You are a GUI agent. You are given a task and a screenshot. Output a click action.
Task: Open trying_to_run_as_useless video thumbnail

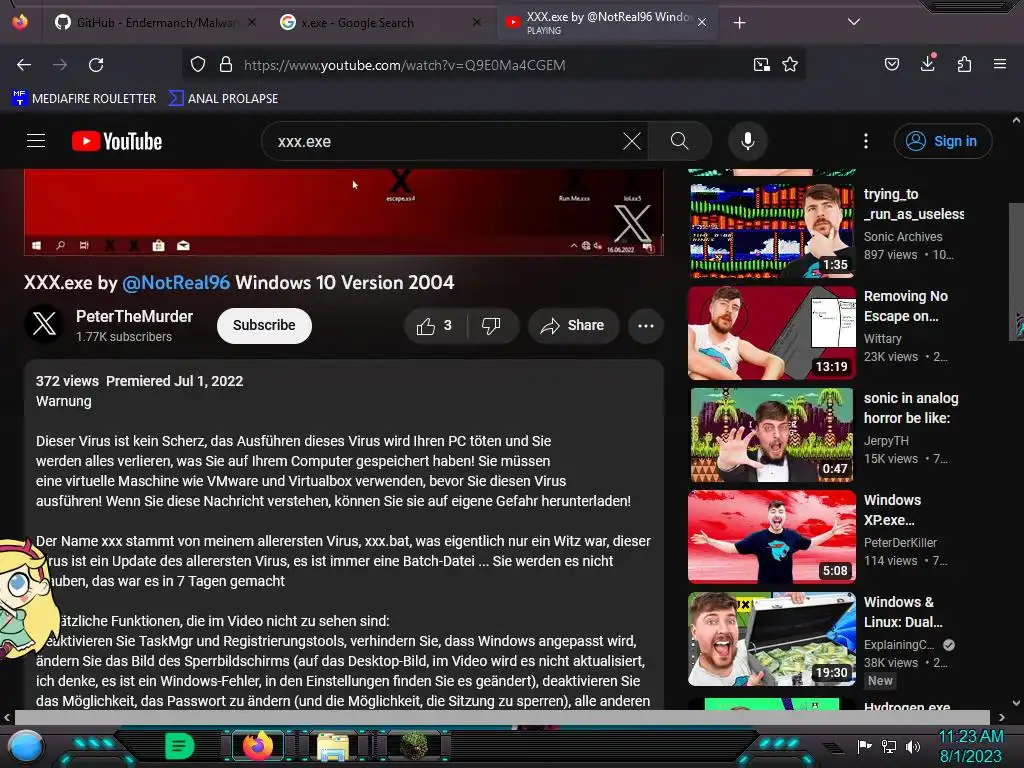(x=772, y=231)
